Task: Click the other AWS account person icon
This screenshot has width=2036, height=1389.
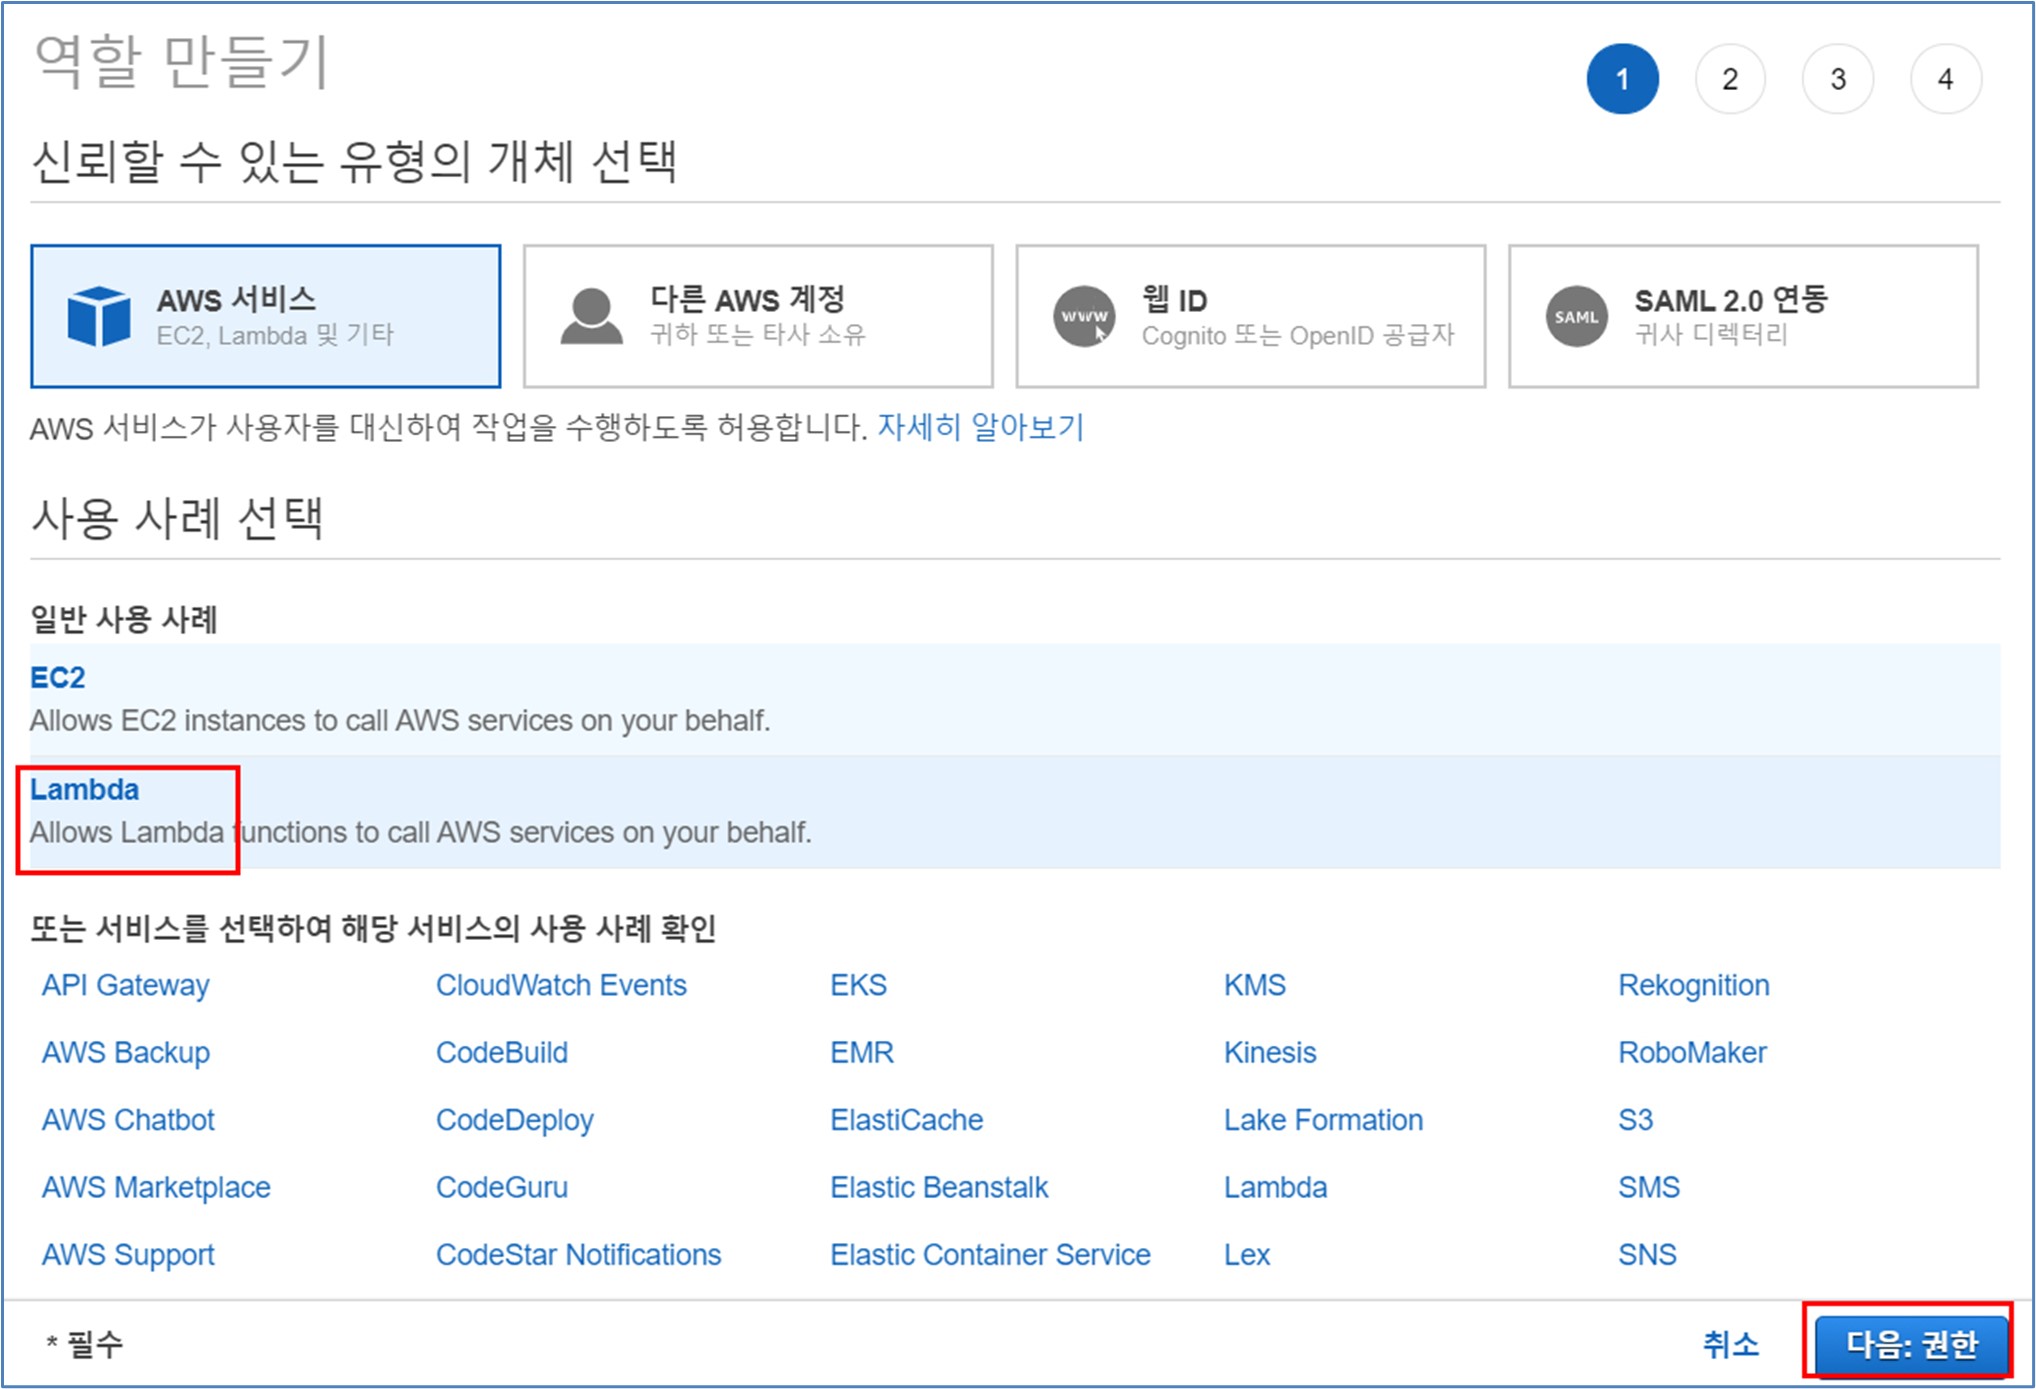Action: (591, 316)
